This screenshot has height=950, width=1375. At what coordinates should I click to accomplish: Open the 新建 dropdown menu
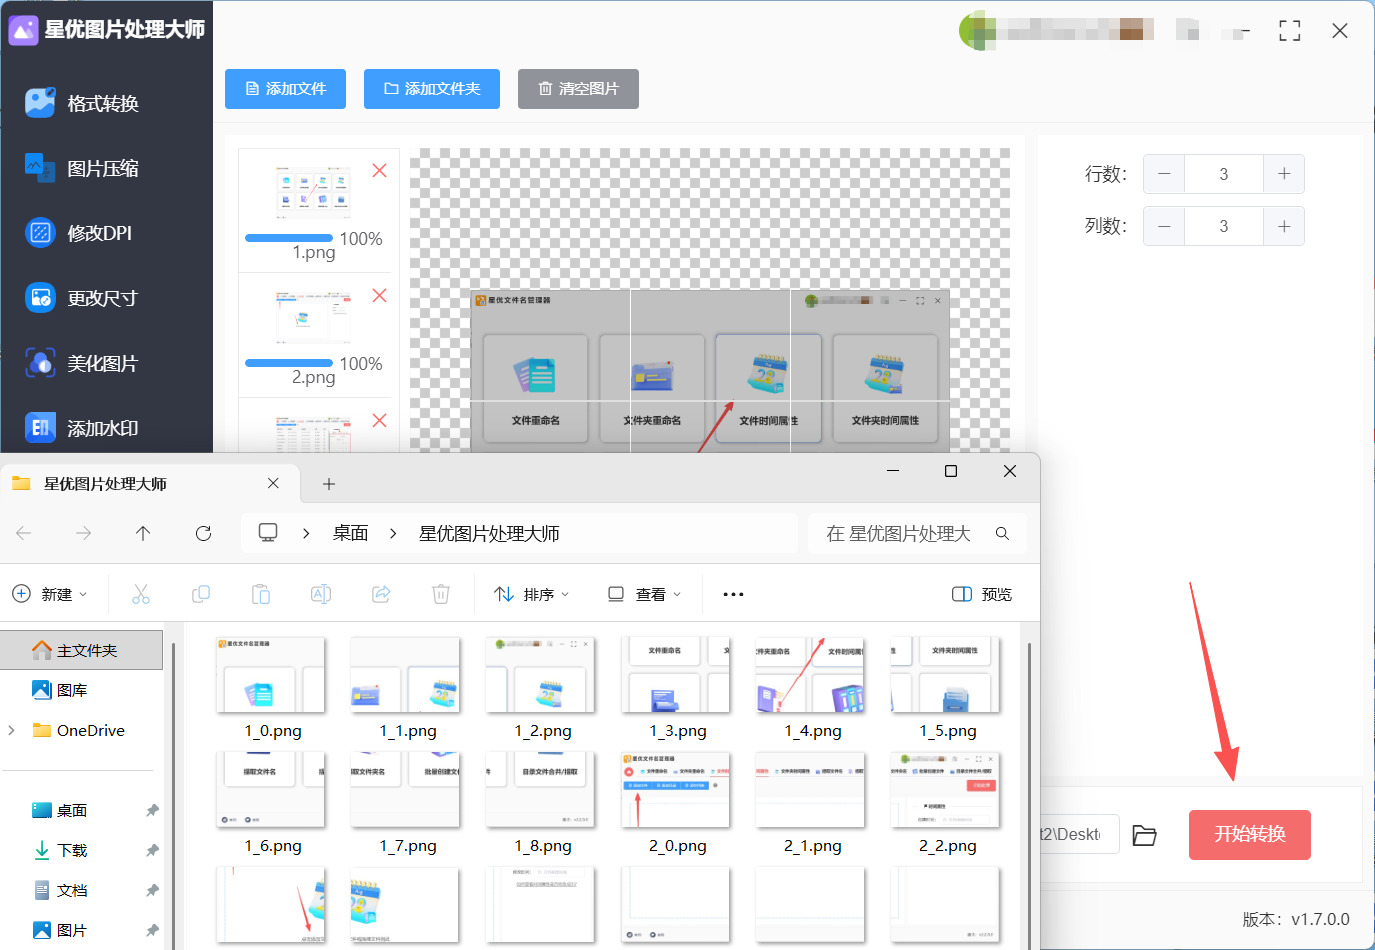click(50, 594)
